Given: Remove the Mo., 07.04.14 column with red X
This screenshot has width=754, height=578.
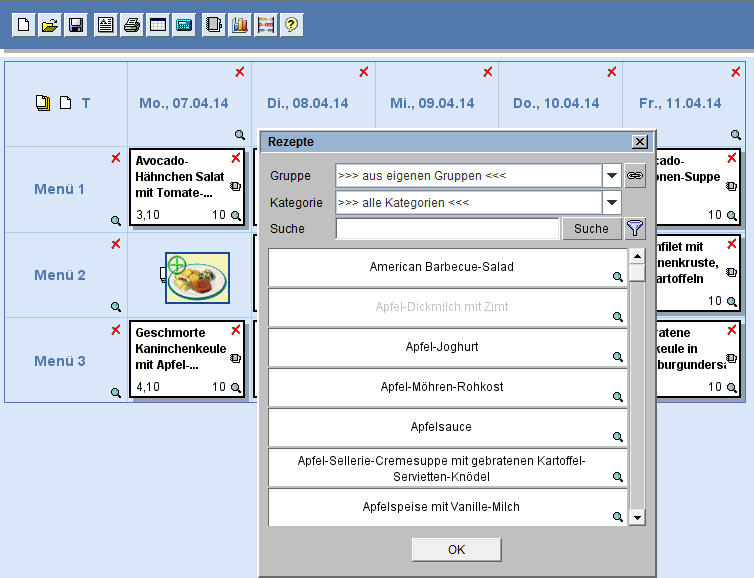Looking at the screenshot, I should [x=240, y=72].
